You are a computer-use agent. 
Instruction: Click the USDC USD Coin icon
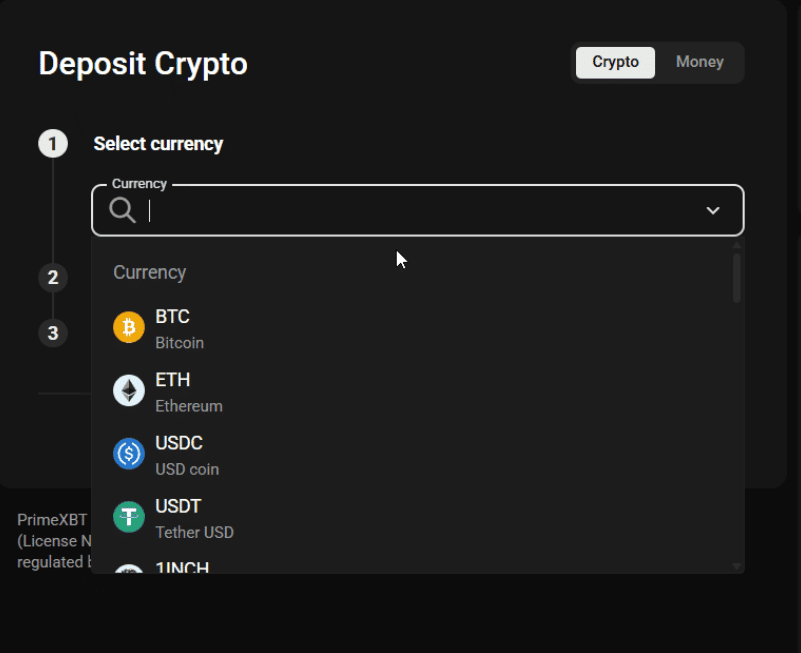[x=128, y=453]
